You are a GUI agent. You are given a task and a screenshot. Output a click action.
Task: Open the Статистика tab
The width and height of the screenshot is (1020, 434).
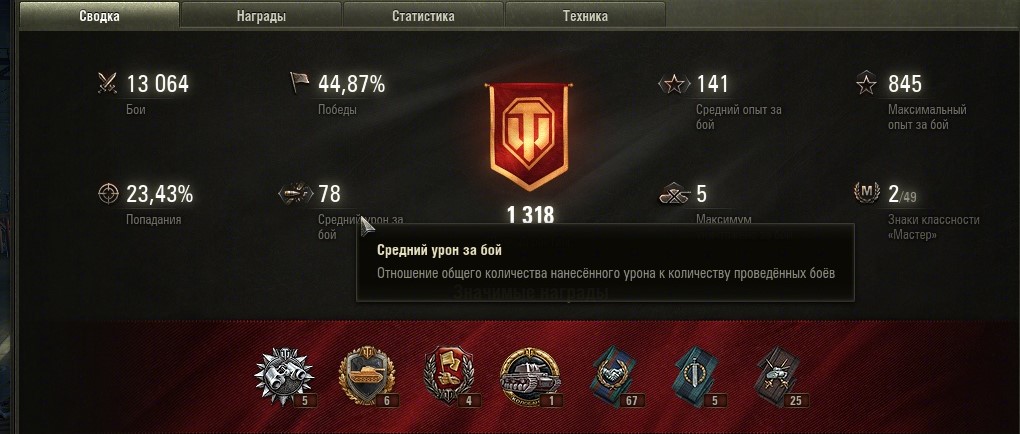(x=423, y=16)
